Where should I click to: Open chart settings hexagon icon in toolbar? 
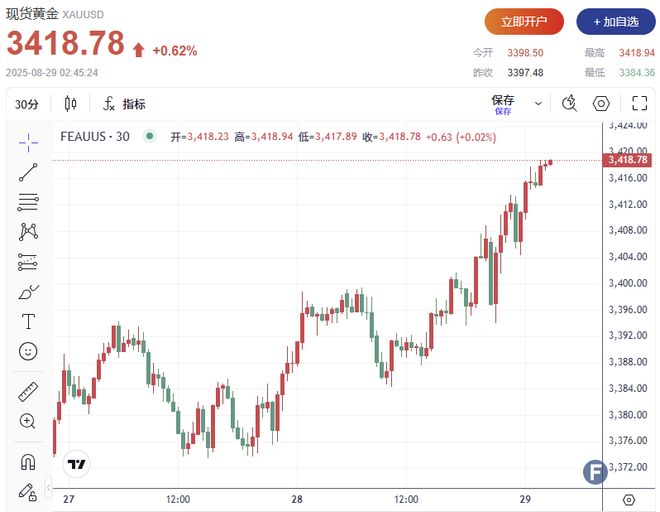click(601, 103)
